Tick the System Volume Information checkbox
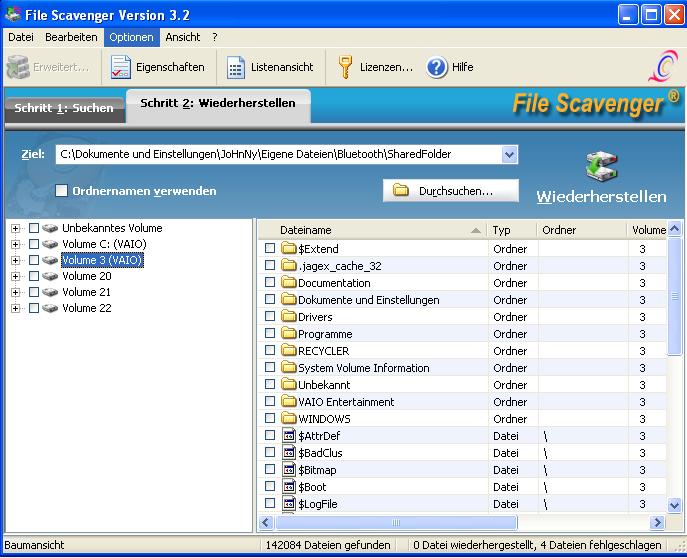The image size is (687, 558). click(x=270, y=367)
